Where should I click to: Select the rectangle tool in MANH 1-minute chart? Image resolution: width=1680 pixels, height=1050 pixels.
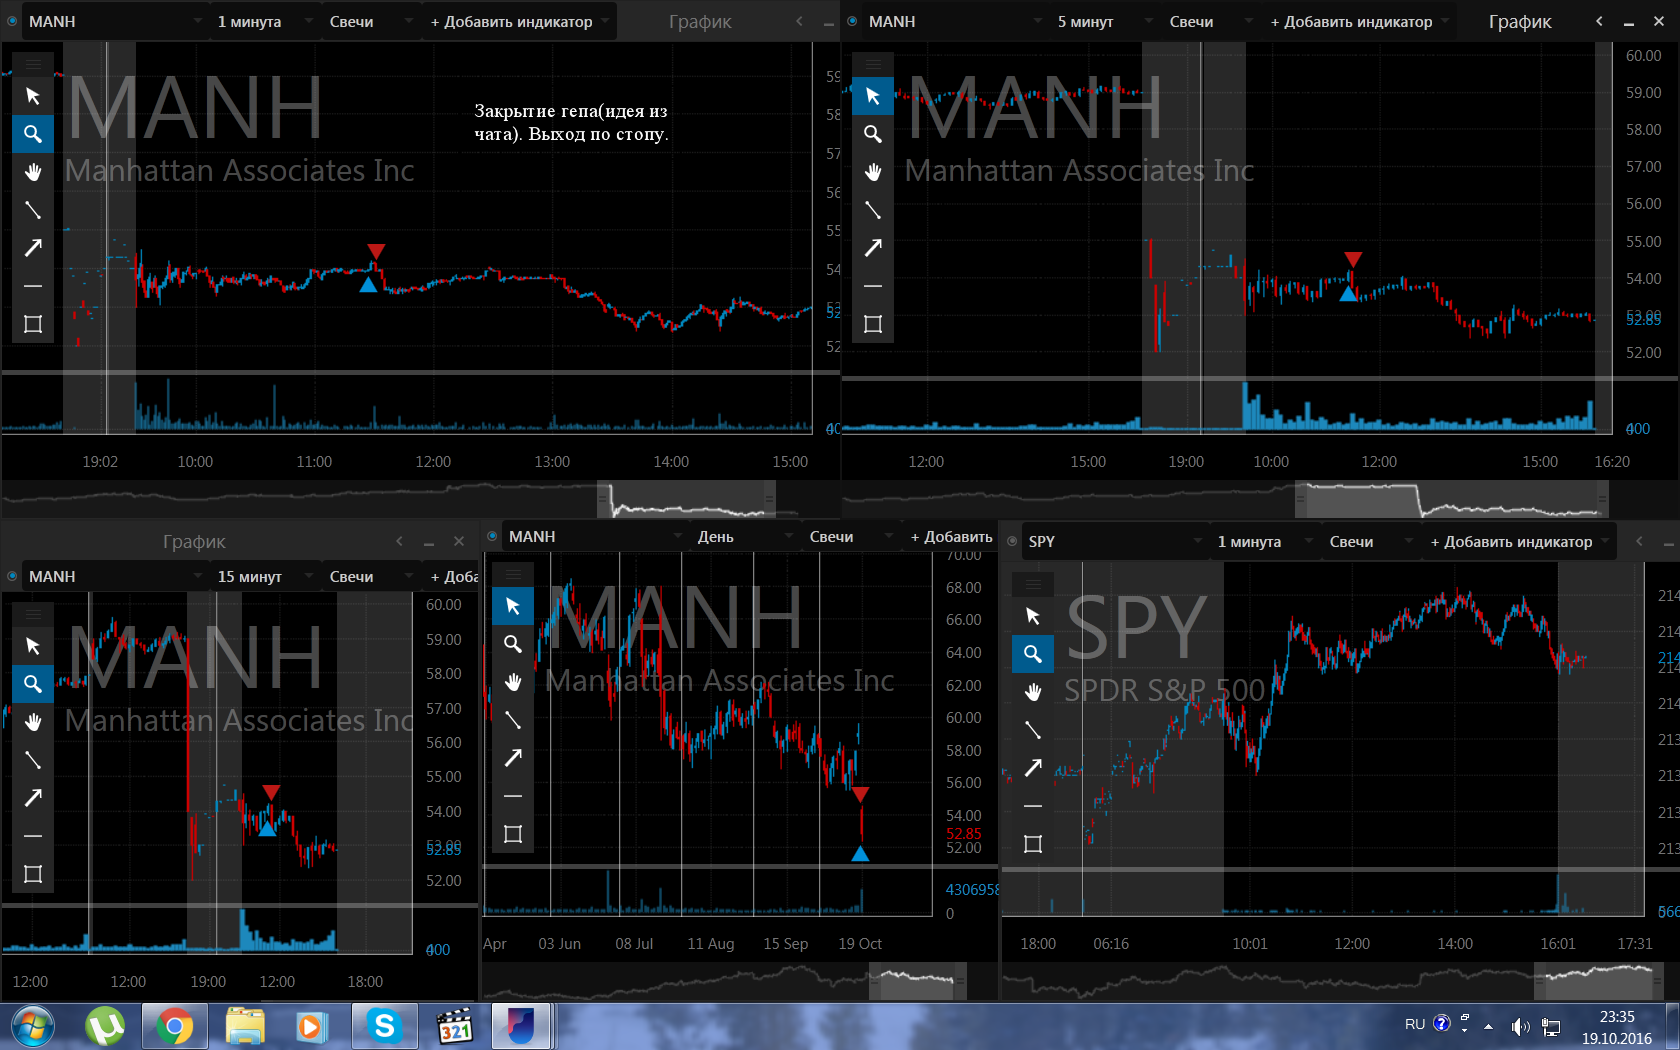coord(33,324)
